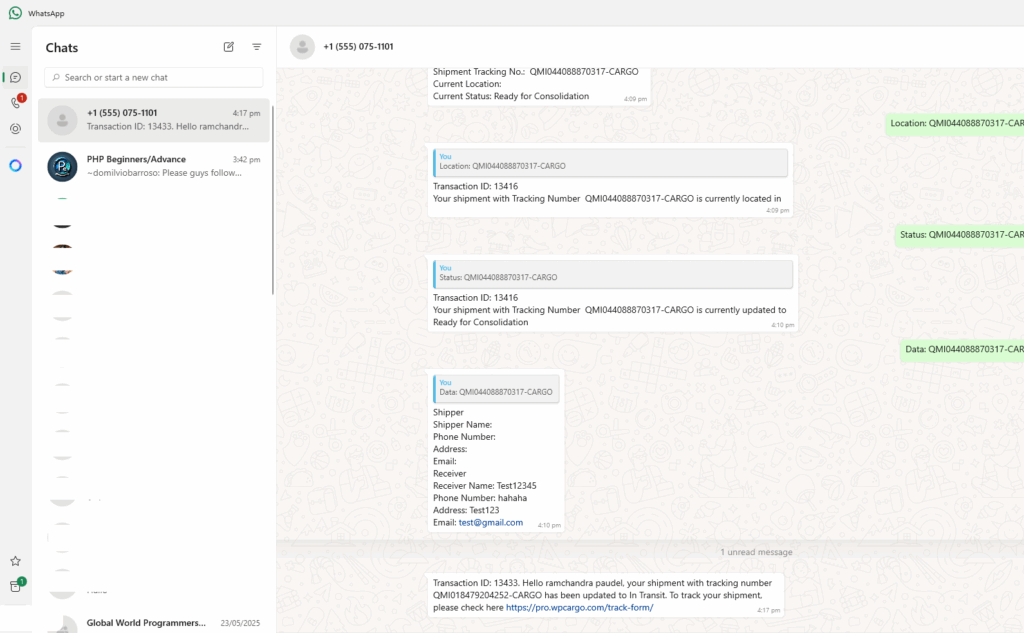The height and width of the screenshot is (633, 1024).
Task: Click the chat list vertical scrollbar
Action: pyautogui.click(x=273, y=199)
